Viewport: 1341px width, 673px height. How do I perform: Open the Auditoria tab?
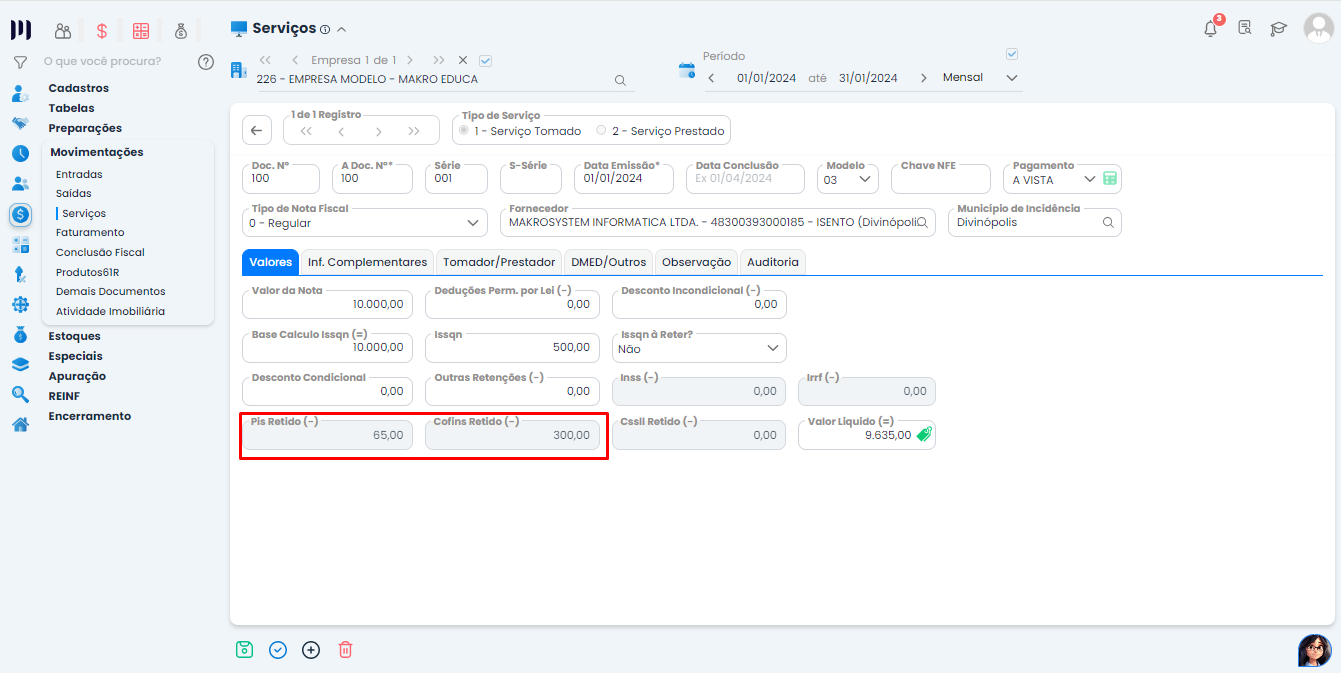[x=772, y=262]
